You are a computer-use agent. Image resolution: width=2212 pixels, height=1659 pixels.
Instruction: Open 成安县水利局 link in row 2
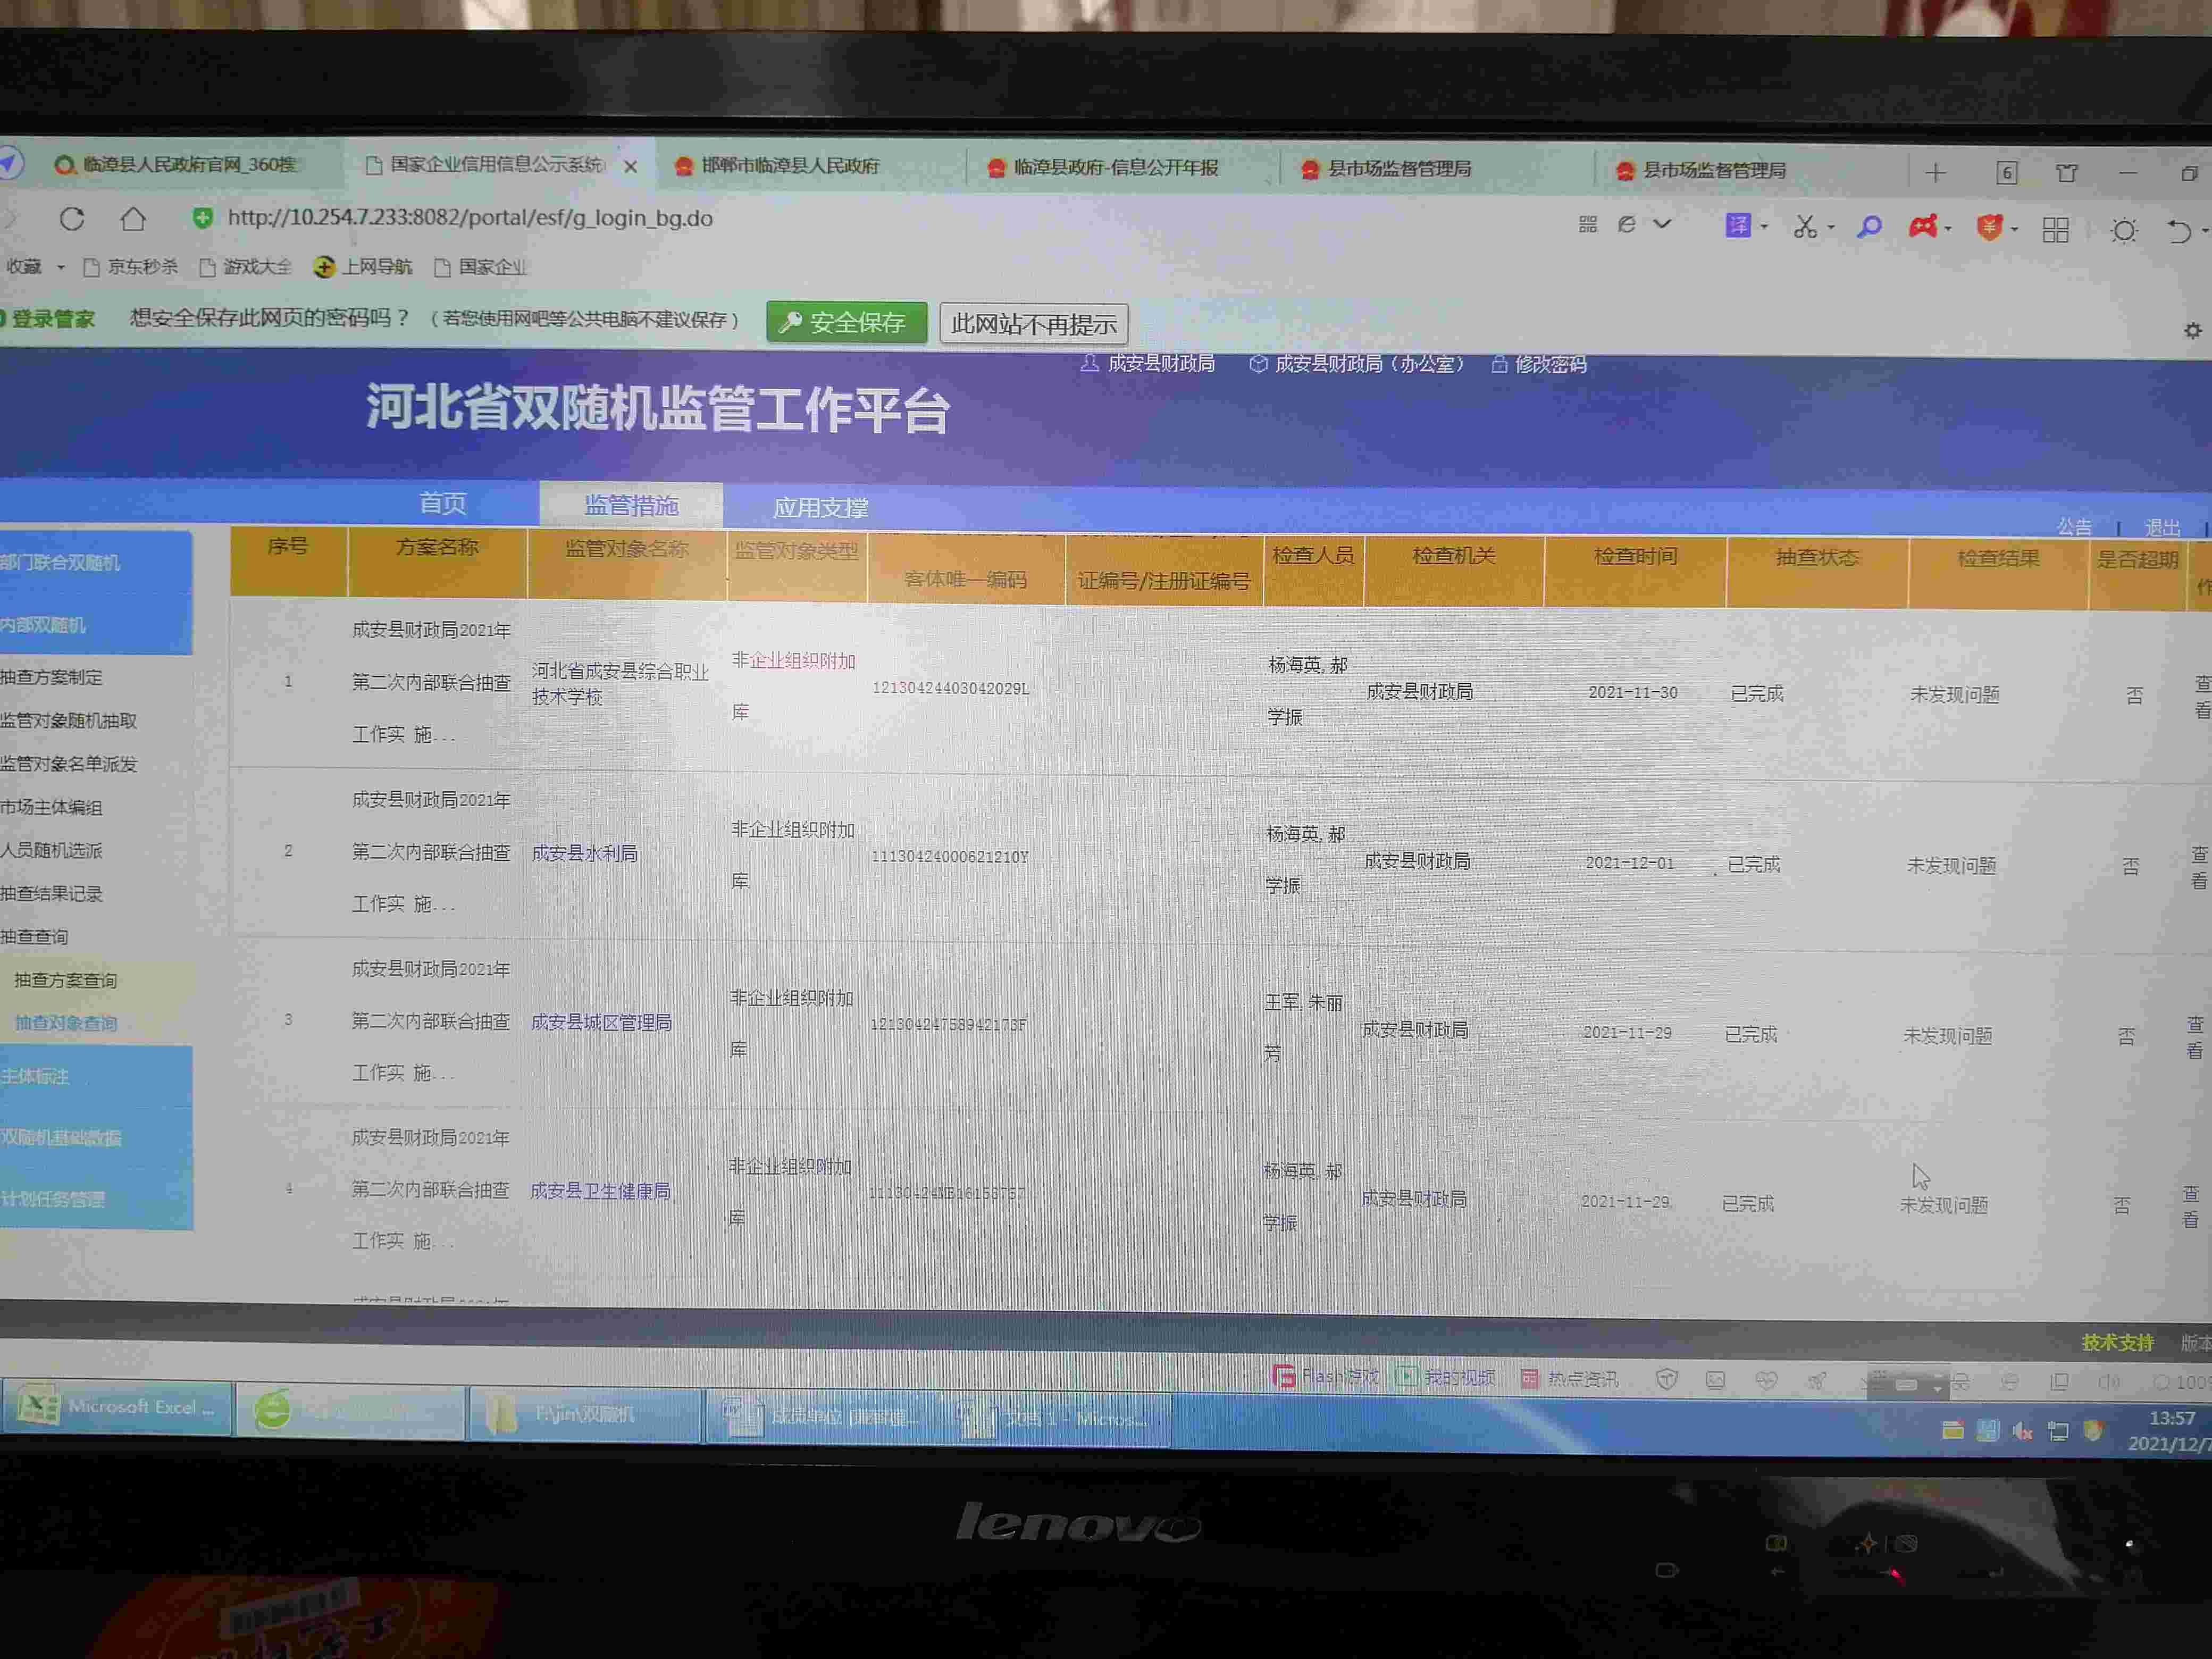coord(585,853)
